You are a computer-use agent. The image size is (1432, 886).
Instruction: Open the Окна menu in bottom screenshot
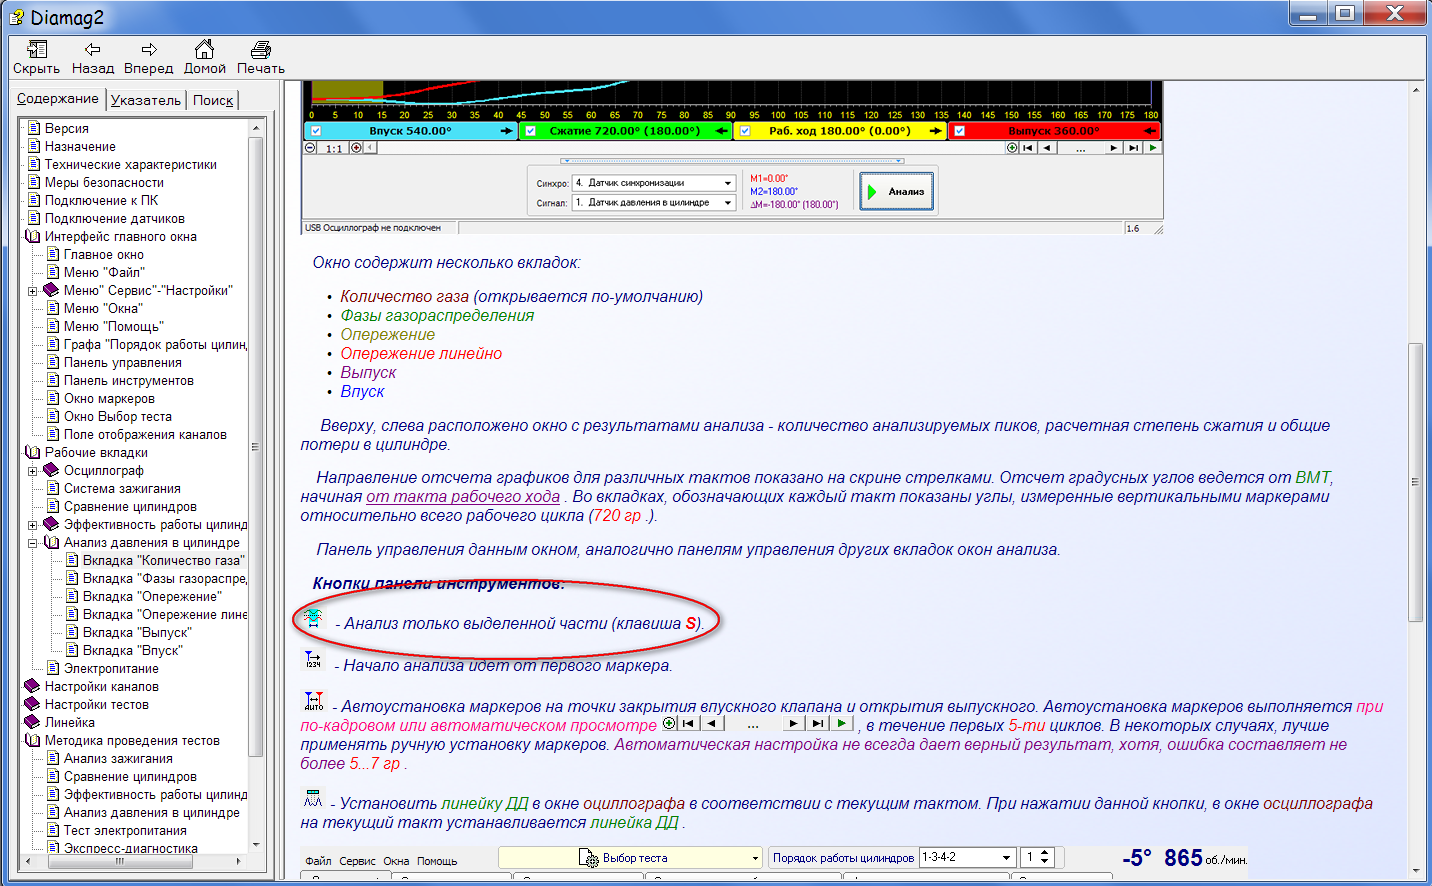[x=396, y=861]
